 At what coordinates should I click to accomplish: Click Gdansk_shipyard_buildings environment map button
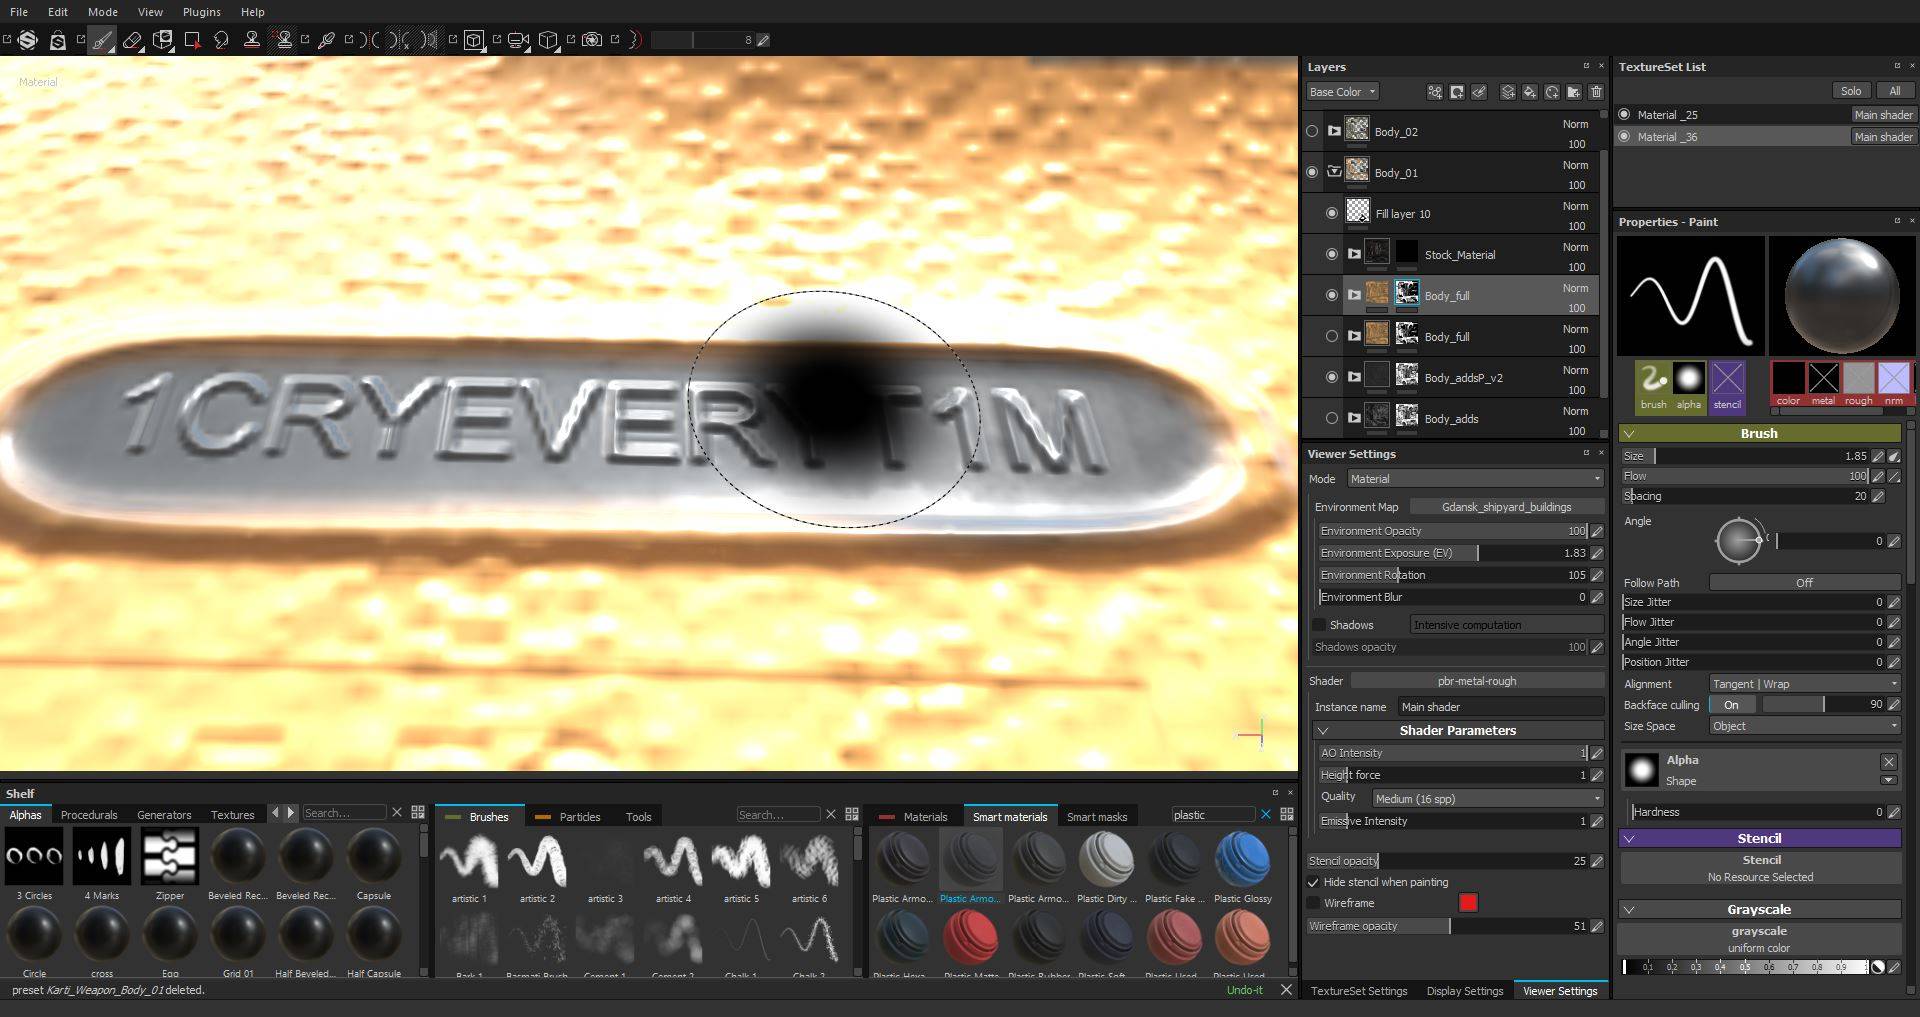coord(1506,507)
